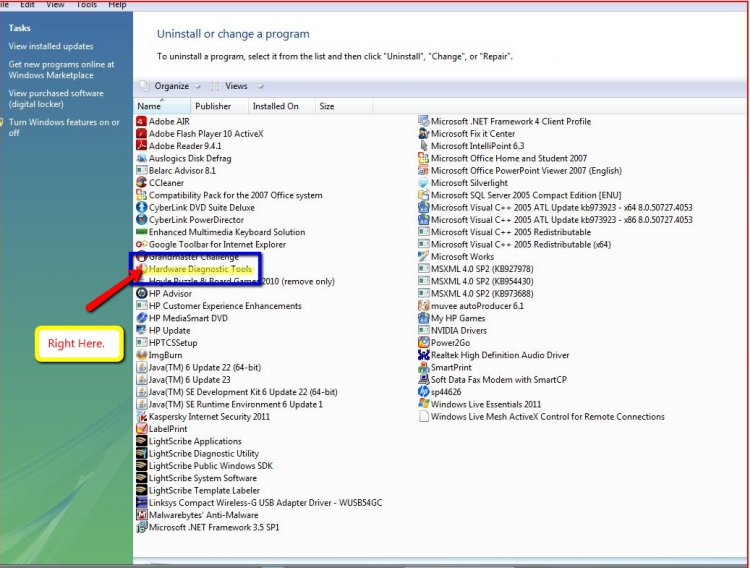Click the muvee autoProducer 6.1 icon

[423, 306]
